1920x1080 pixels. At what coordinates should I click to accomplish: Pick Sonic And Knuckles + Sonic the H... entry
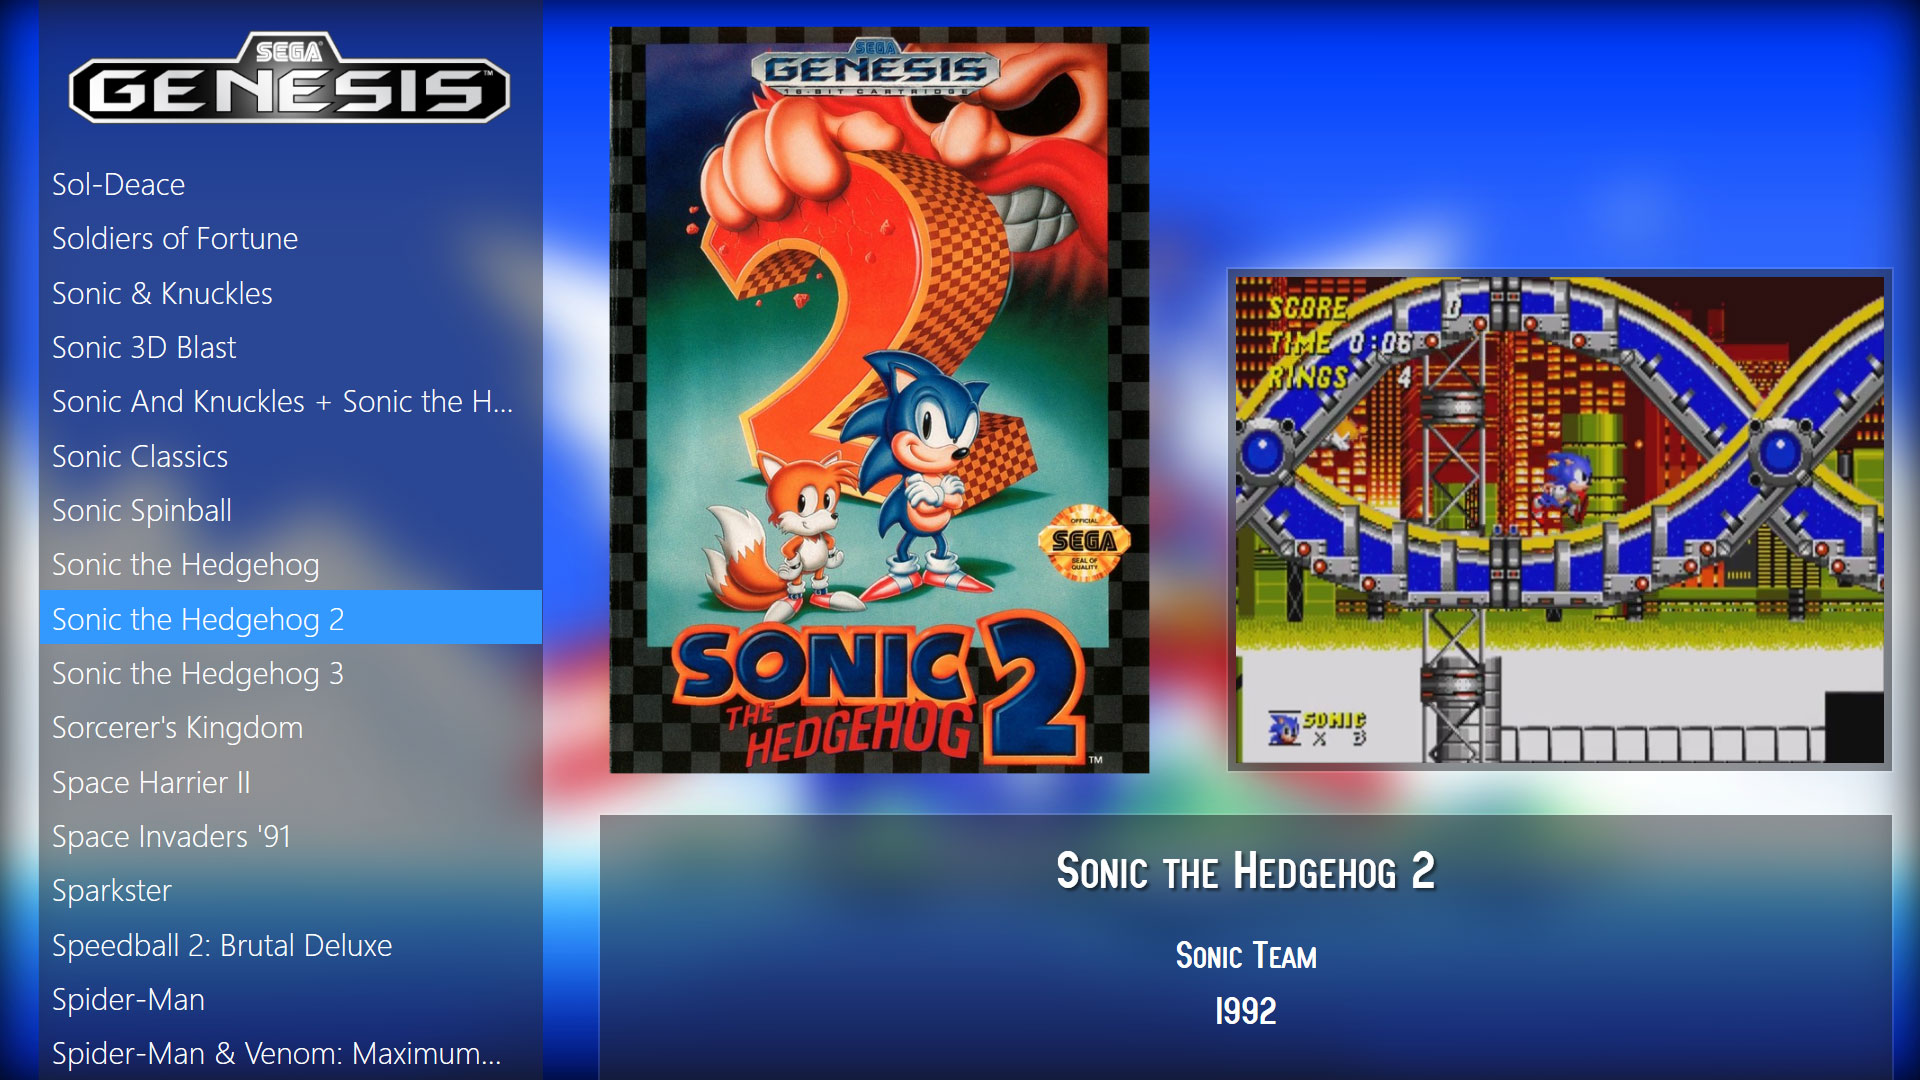(290, 401)
